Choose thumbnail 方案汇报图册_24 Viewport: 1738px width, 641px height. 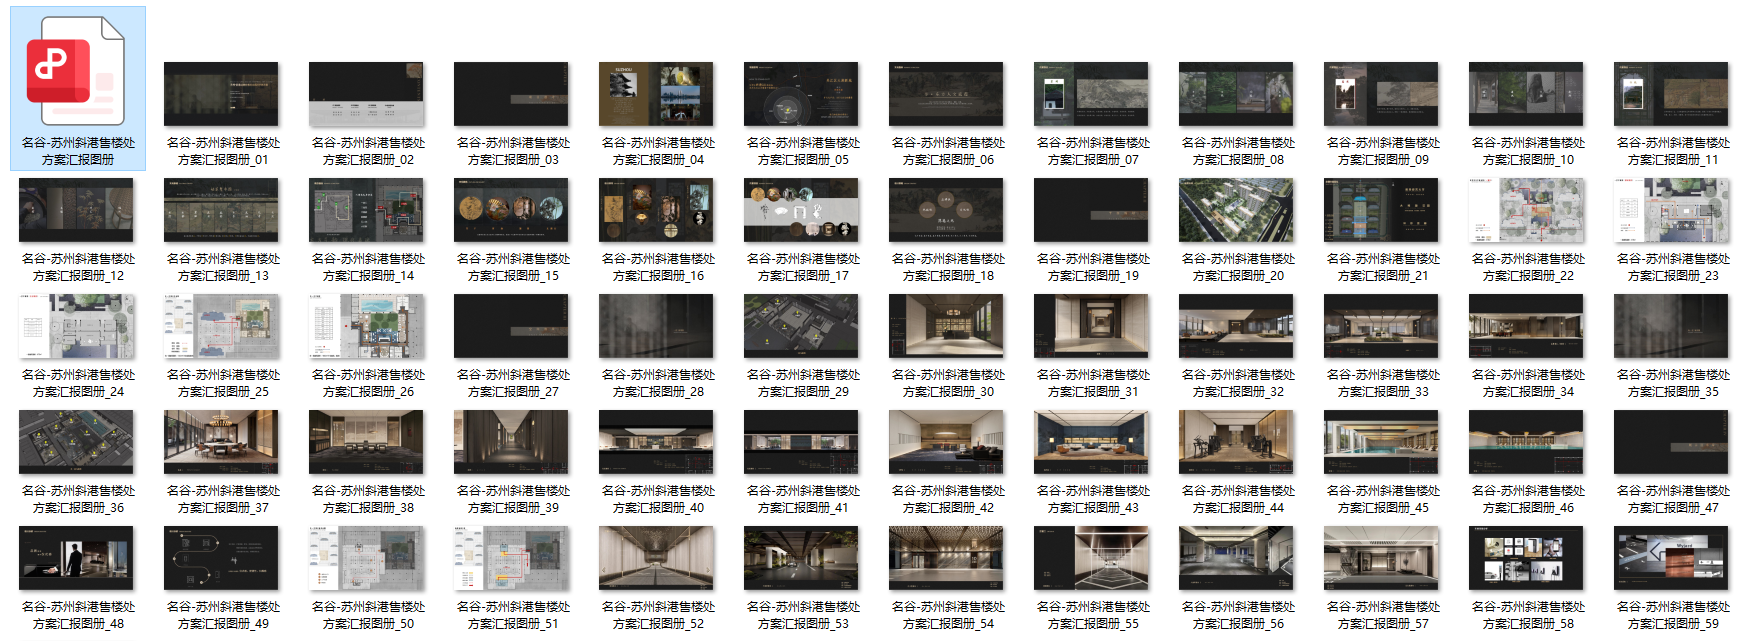[x=76, y=326]
